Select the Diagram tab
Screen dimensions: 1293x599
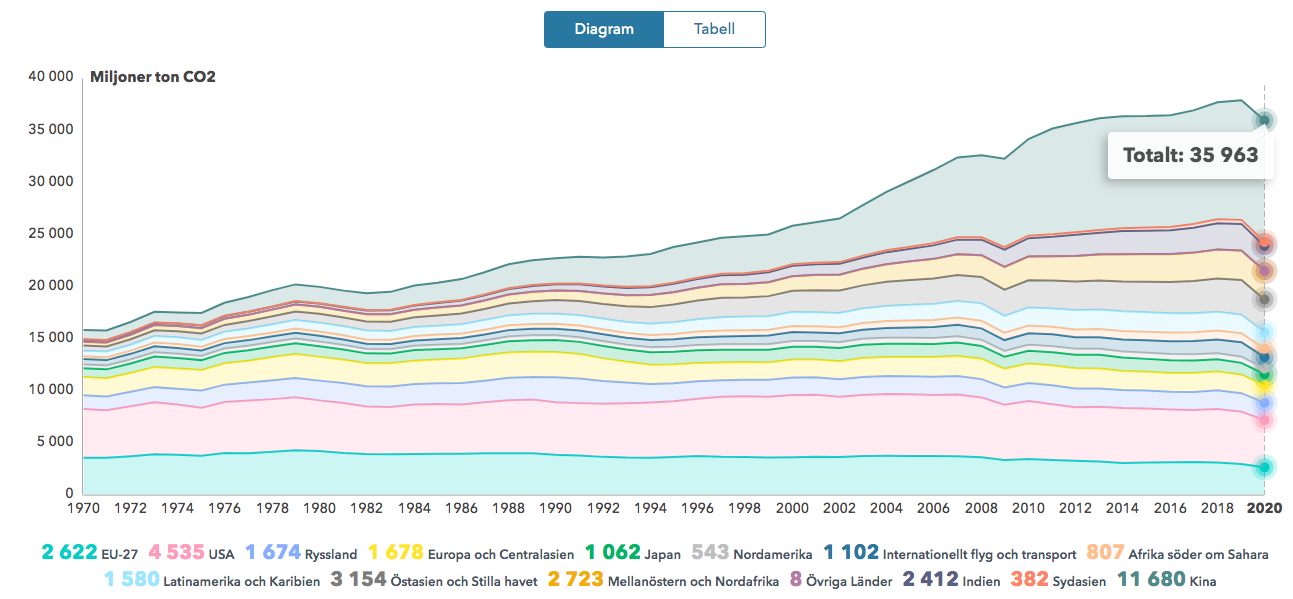coord(604,29)
